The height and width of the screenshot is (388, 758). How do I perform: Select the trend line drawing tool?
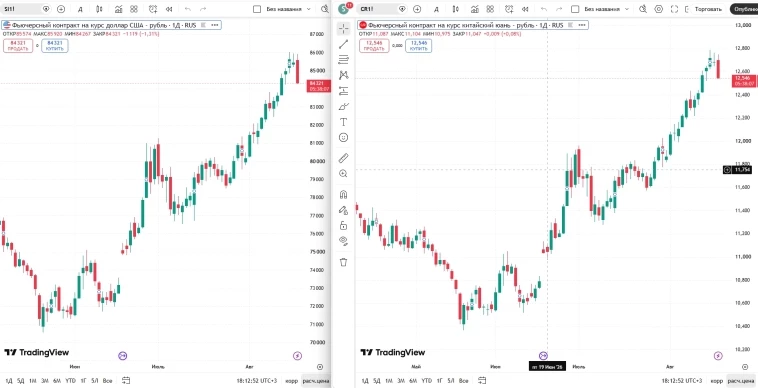click(344, 44)
